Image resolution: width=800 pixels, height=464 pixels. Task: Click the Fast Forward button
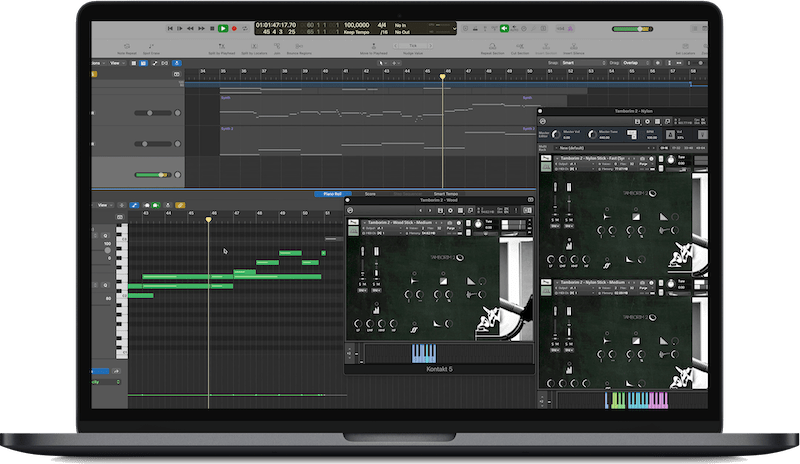(202, 29)
